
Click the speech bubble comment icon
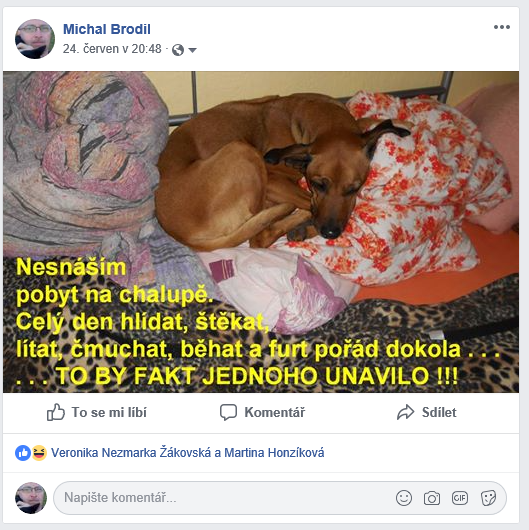tap(228, 412)
